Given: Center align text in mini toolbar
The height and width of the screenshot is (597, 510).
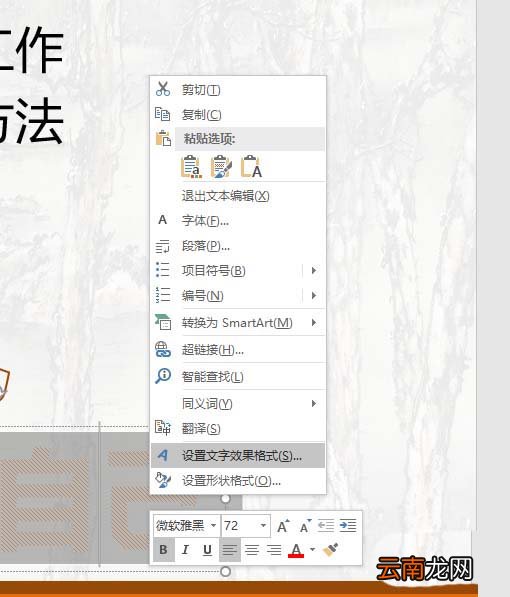Looking at the screenshot, I should click(x=252, y=549).
